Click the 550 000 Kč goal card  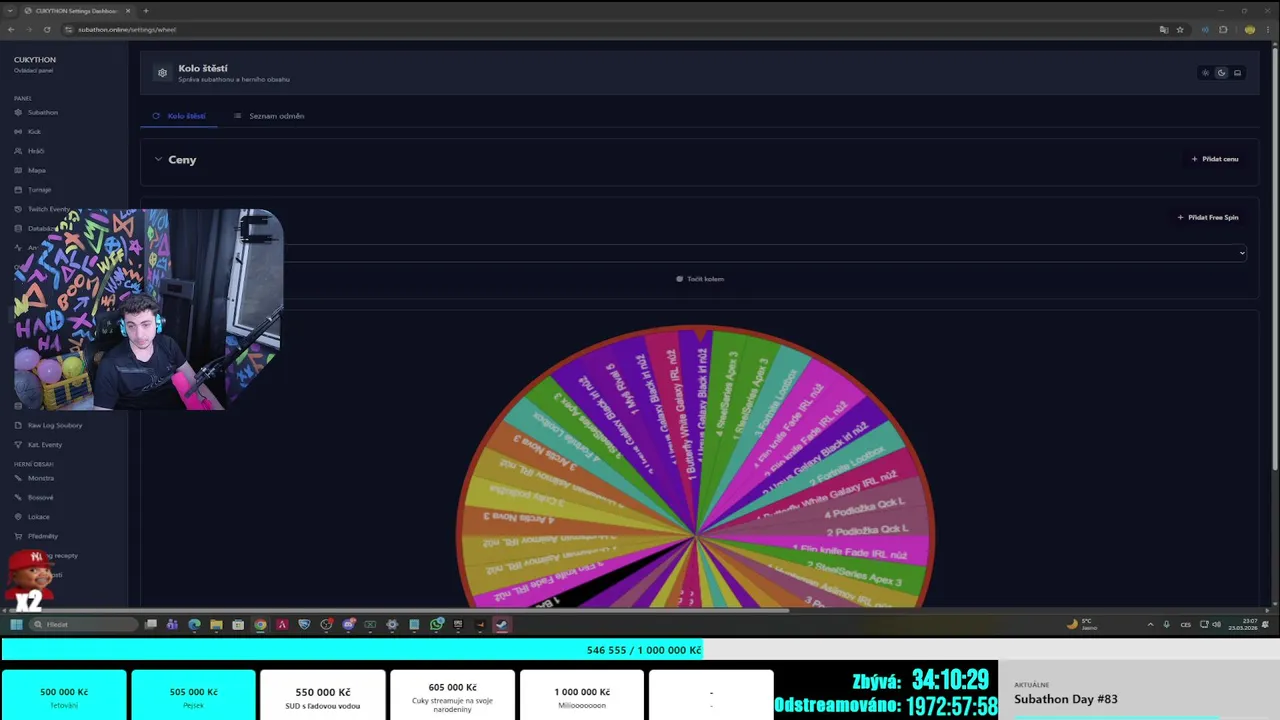pyautogui.click(x=322, y=695)
